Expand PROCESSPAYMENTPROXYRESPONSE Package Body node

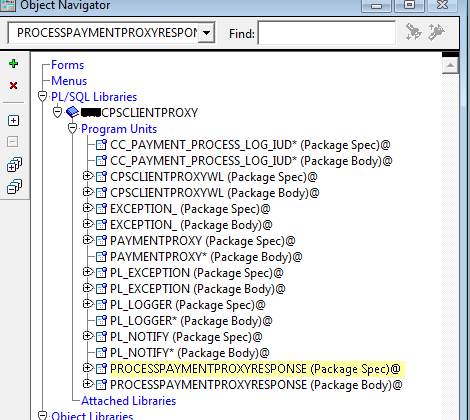[x=87, y=384]
